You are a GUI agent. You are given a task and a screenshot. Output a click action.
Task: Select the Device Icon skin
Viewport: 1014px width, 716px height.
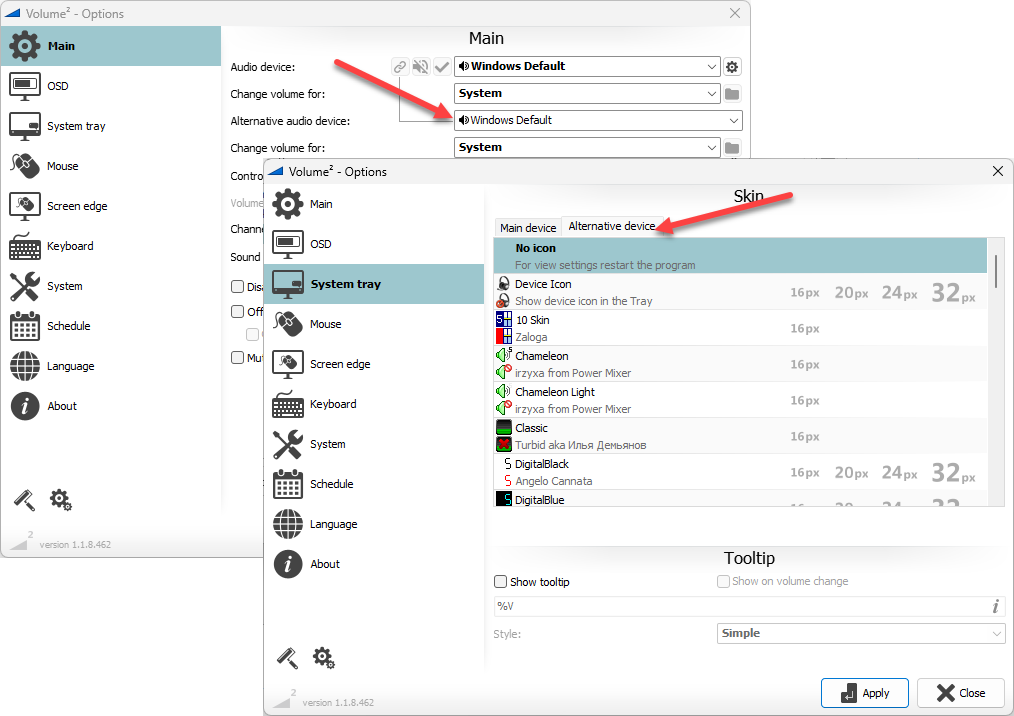click(x=740, y=292)
